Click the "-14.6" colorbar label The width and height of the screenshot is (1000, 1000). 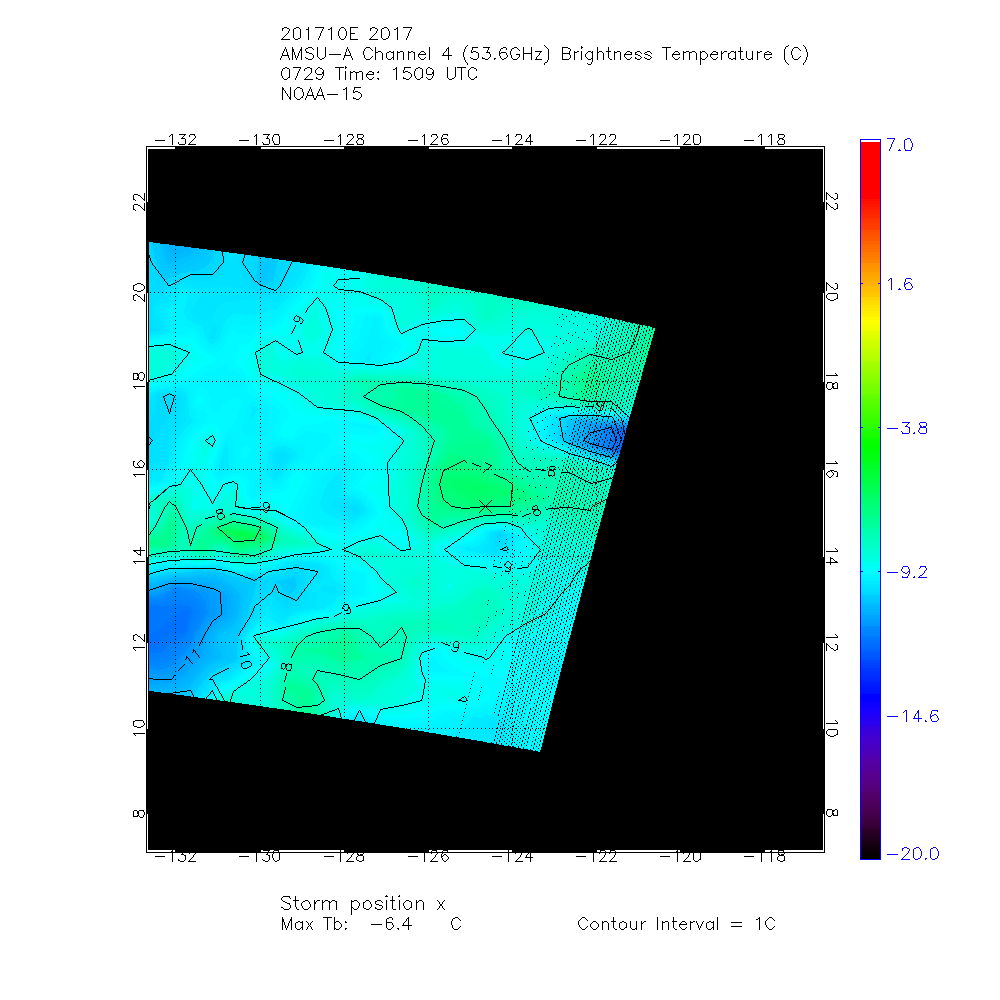pyautogui.click(x=913, y=716)
